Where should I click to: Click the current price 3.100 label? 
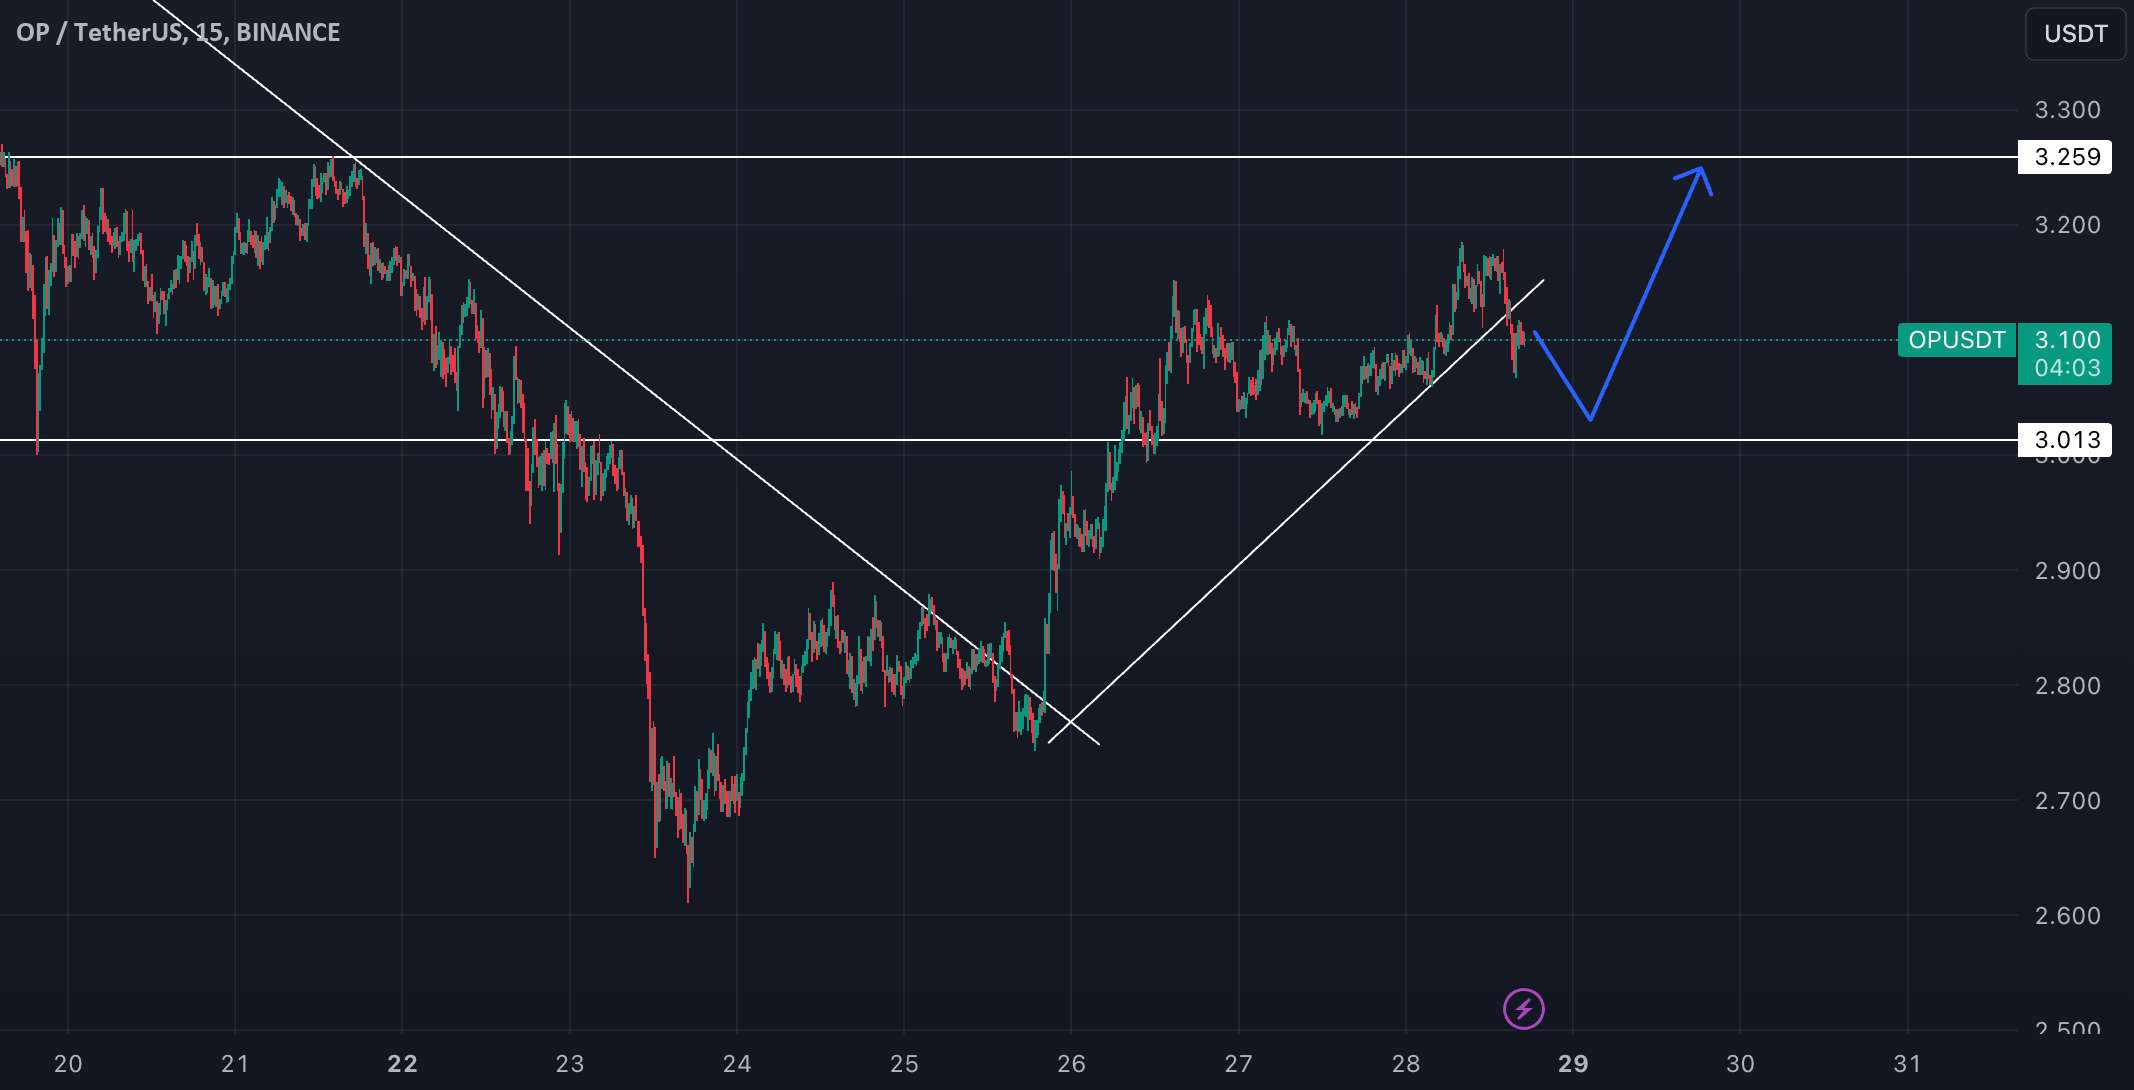click(2067, 340)
